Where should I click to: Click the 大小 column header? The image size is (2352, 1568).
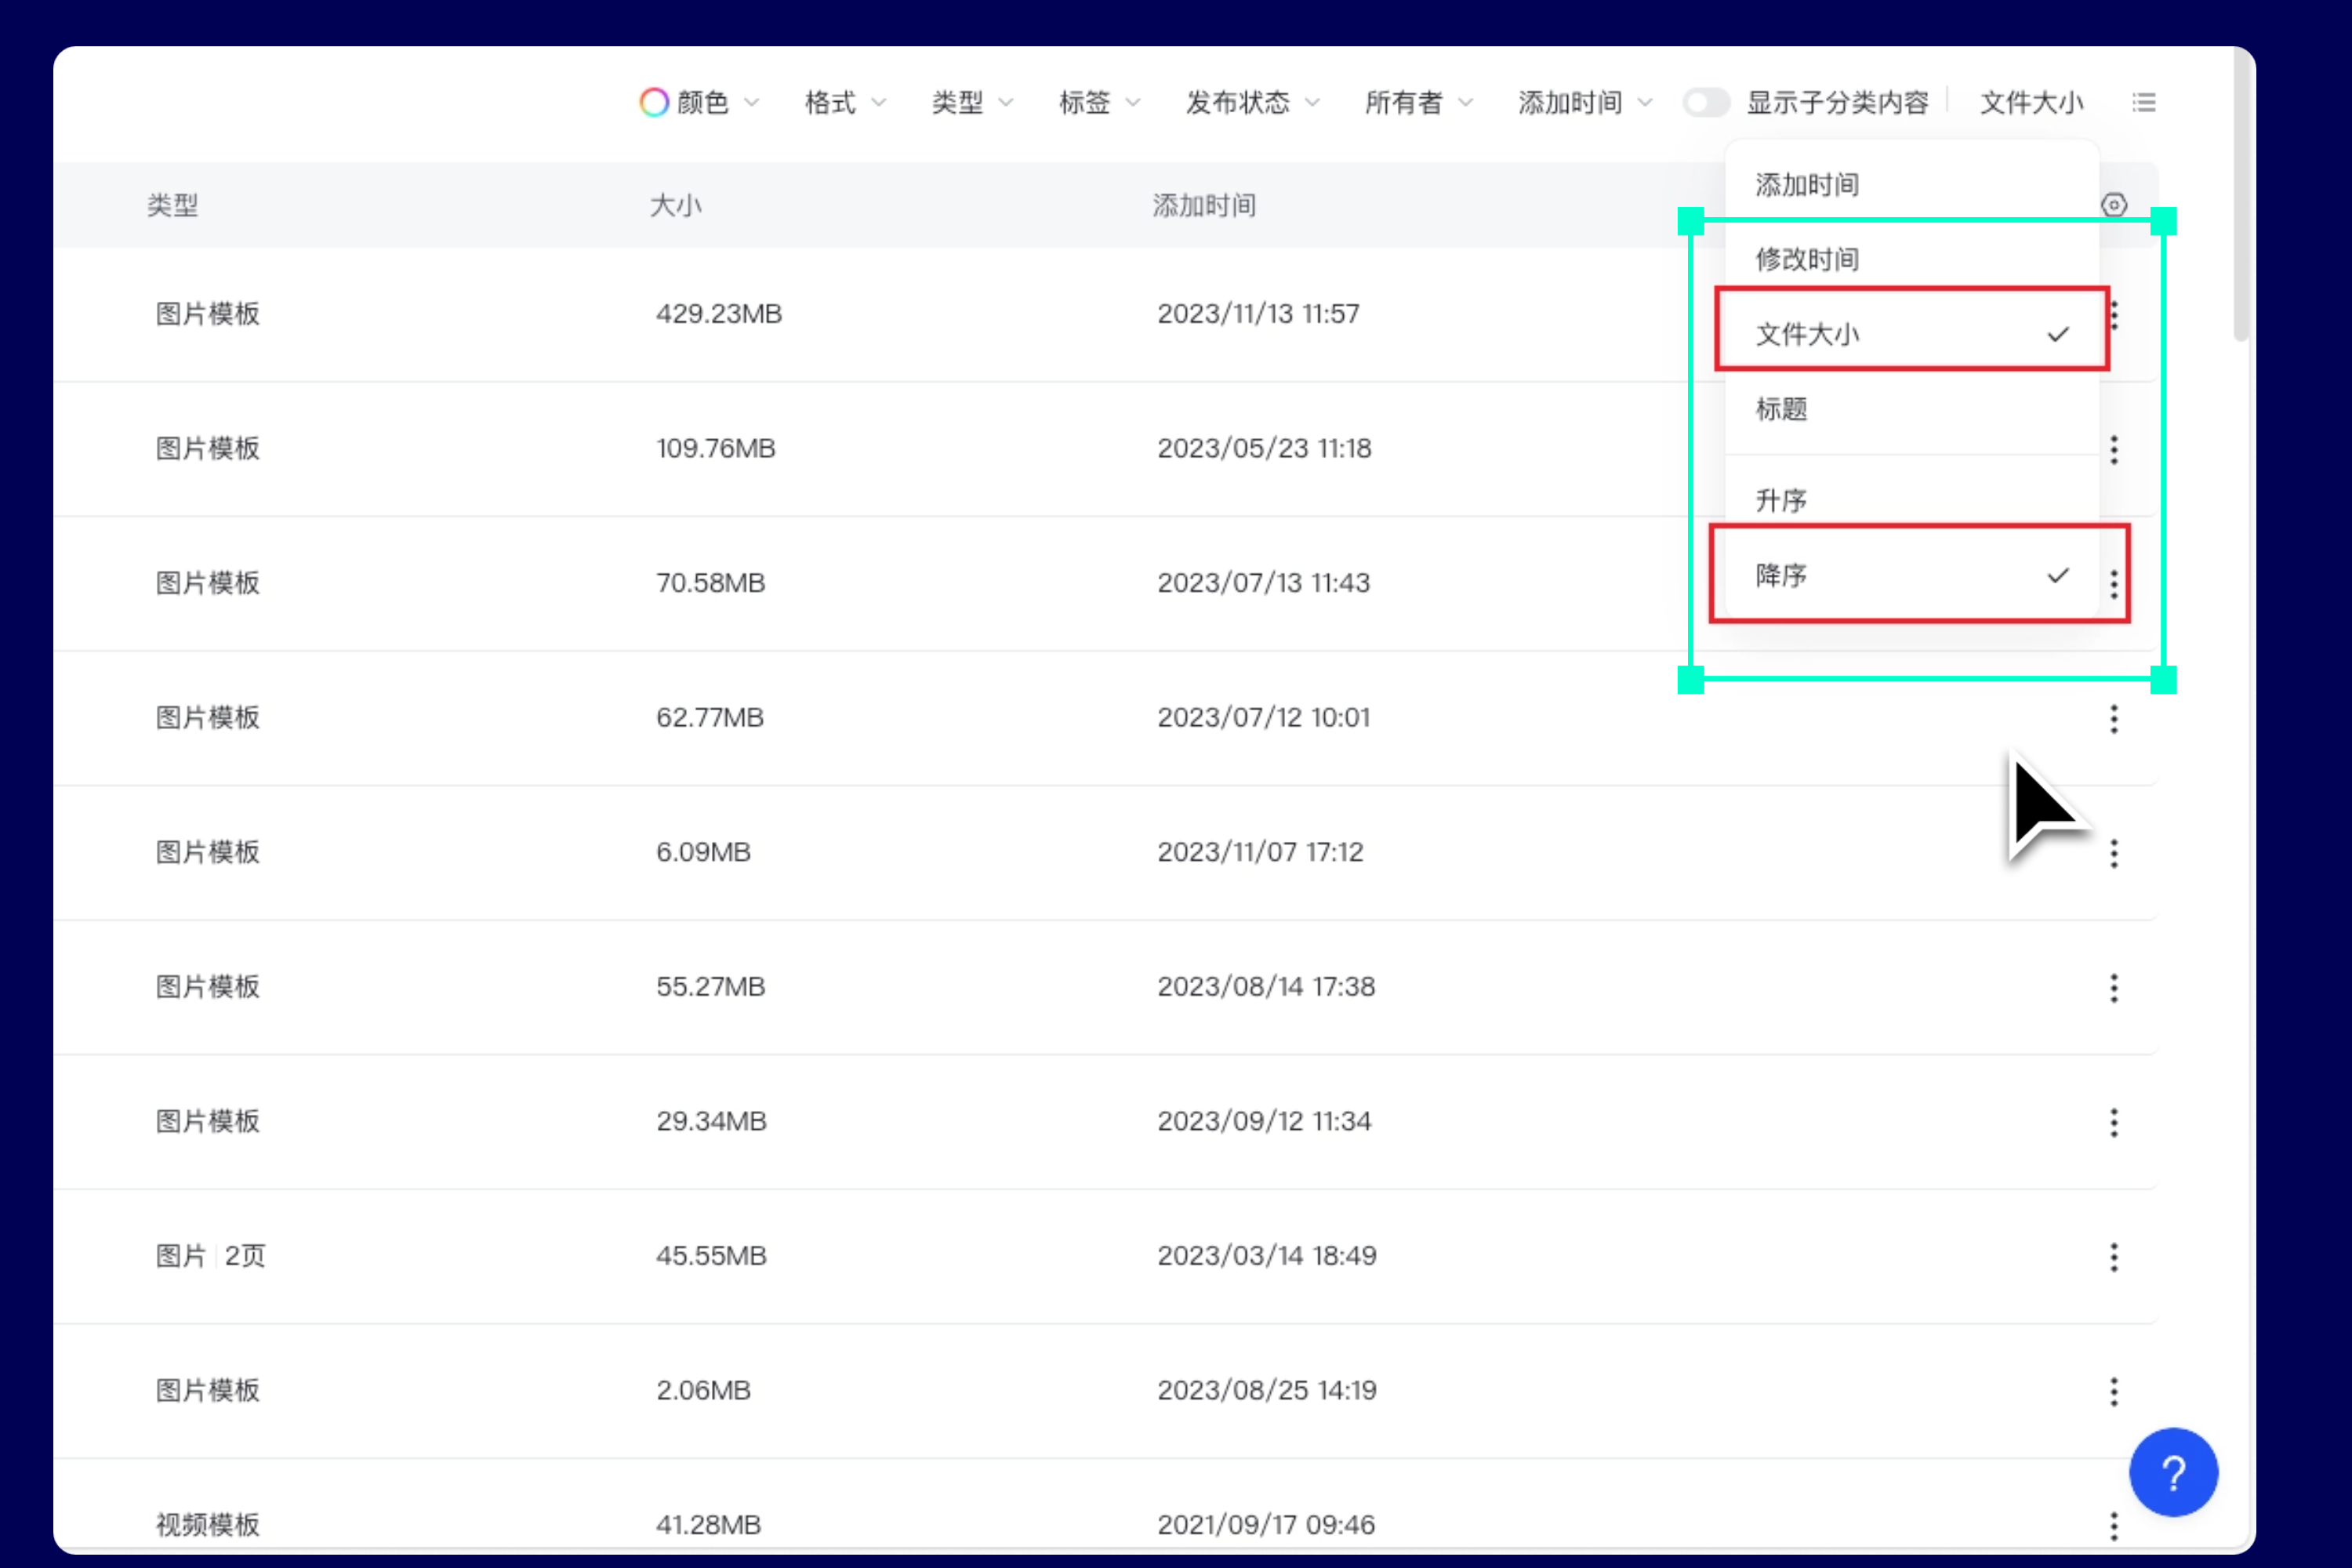[x=676, y=205]
